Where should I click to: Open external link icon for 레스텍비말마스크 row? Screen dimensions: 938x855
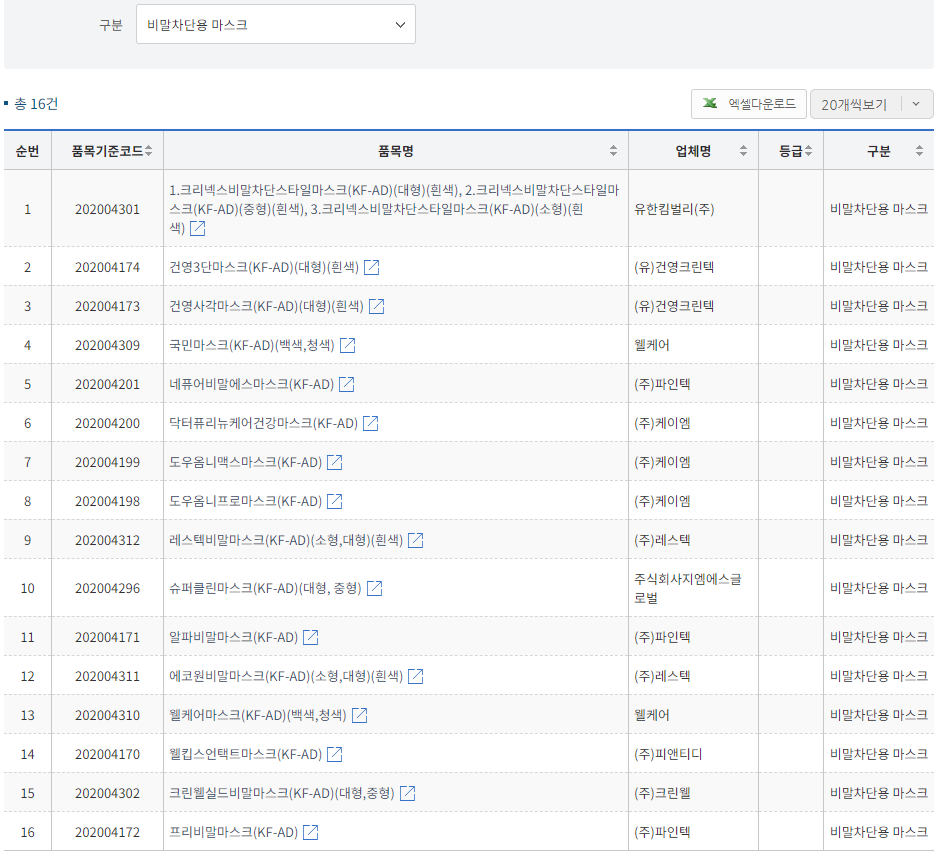[x=416, y=540]
